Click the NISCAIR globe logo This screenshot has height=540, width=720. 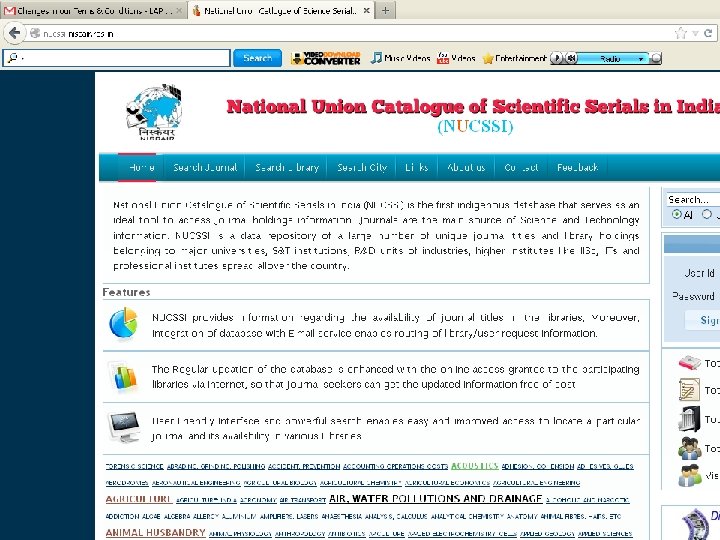coord(154,112)
